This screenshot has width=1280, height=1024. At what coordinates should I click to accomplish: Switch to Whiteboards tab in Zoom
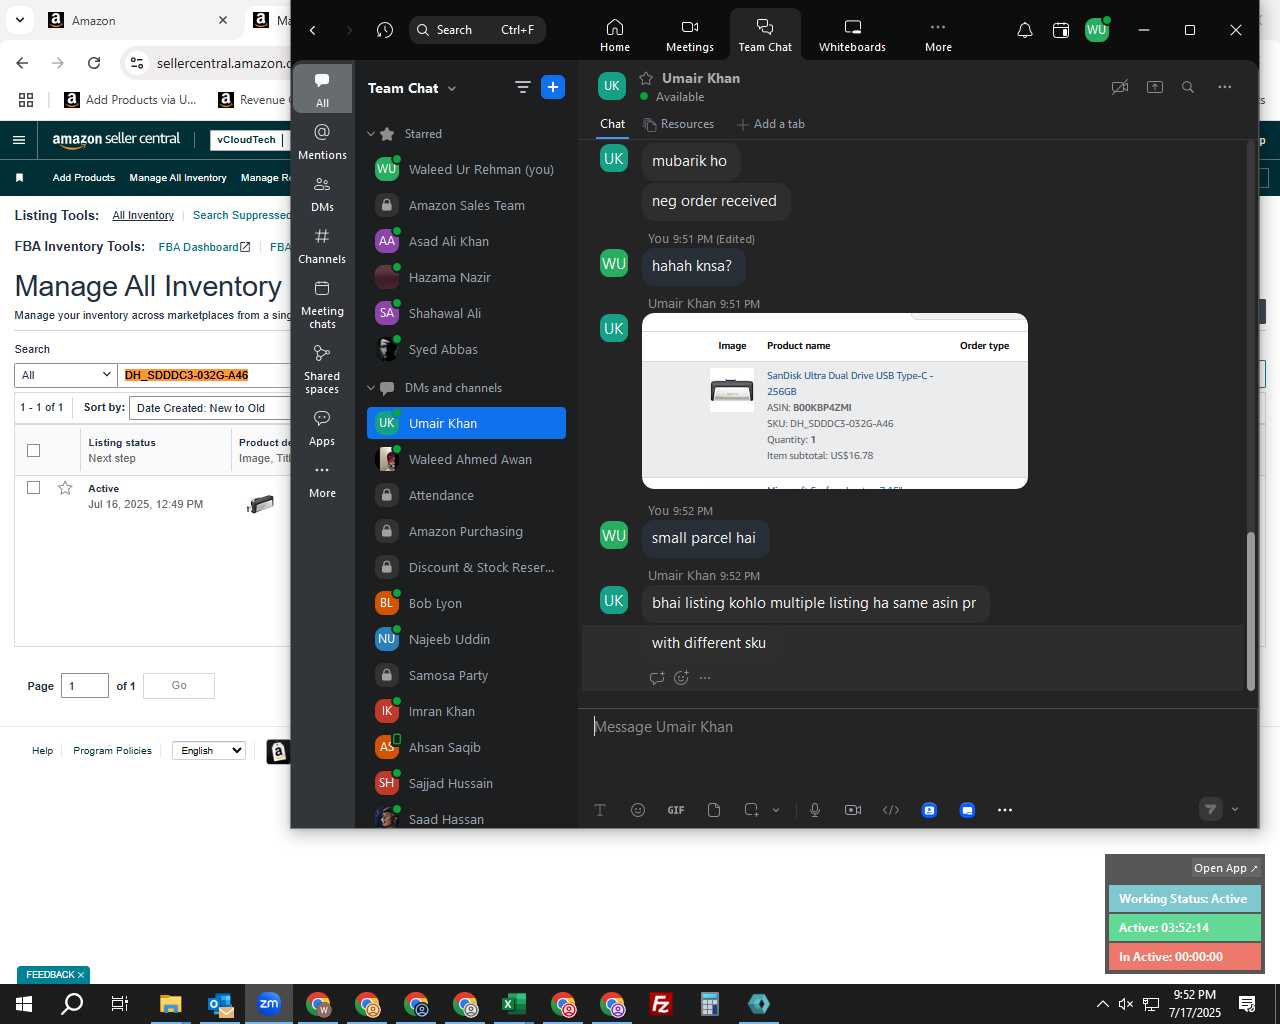point(852,35)
